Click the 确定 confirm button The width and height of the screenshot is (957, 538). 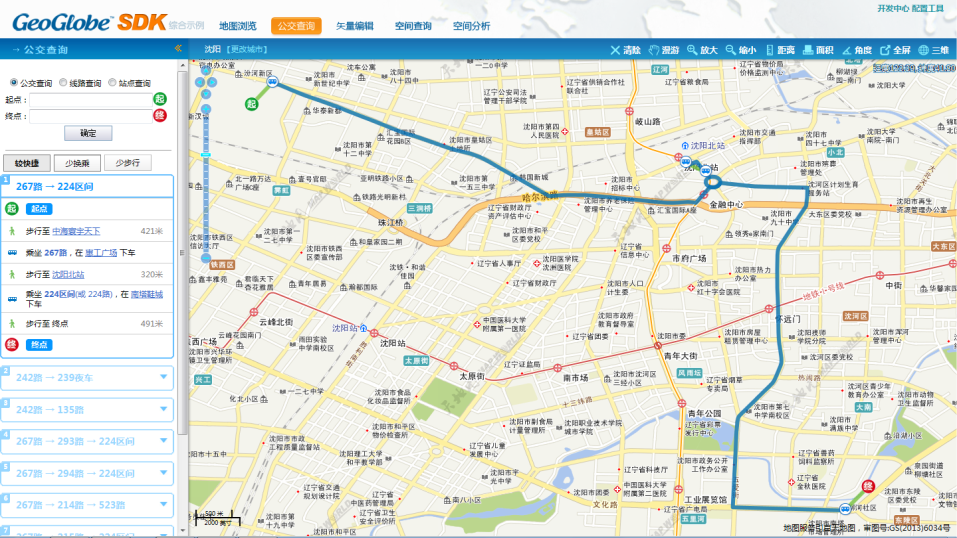[x=88, y=133]
